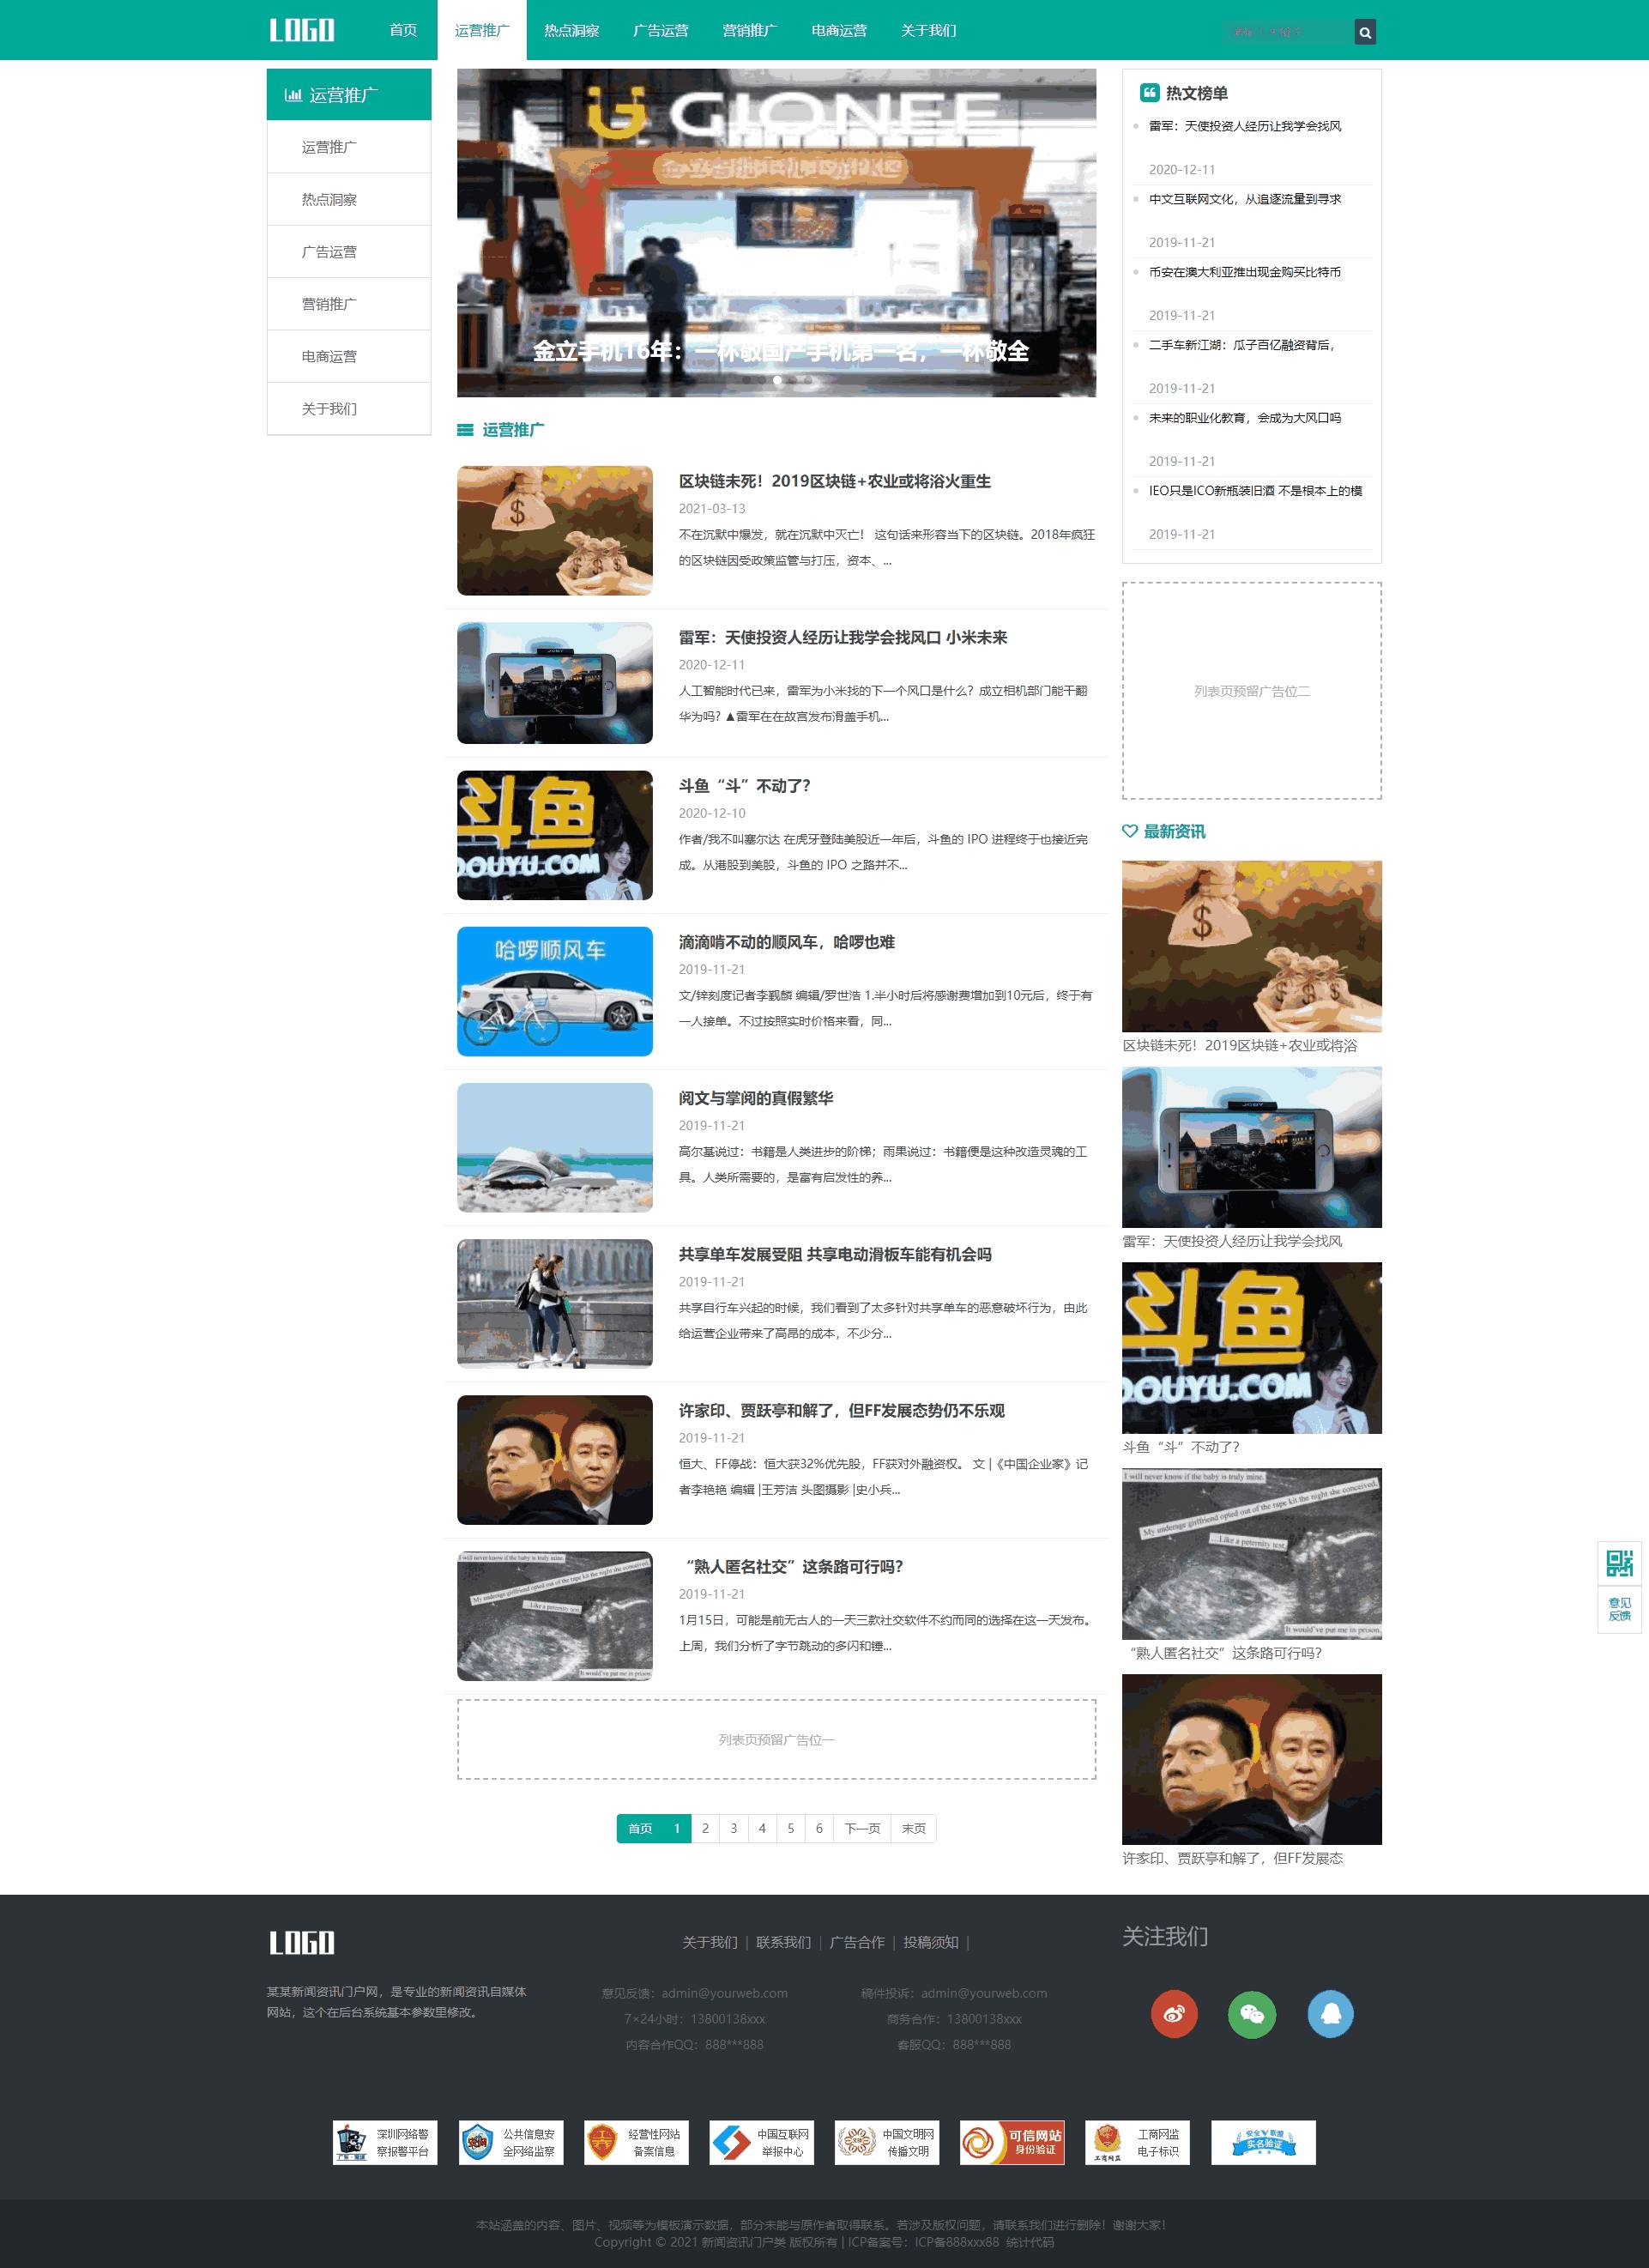This screenshot has height=2268, width=1649.
Task: Click the blue QQ bell icon
Action: point(1330,2014)
